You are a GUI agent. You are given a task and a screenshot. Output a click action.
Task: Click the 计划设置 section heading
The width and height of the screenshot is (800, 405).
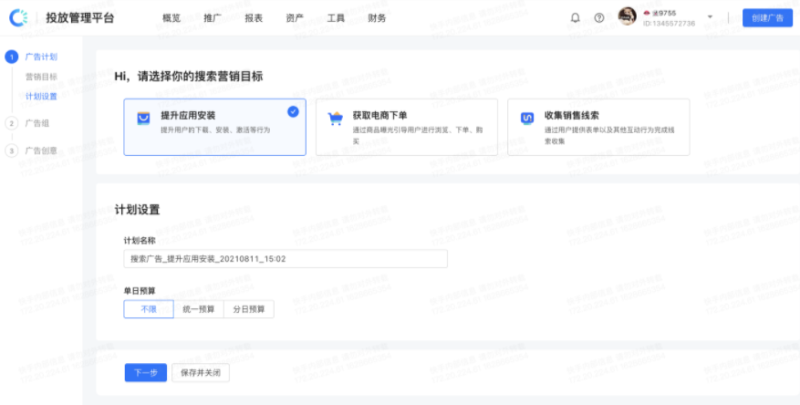pyautogui.click(x=137, y=210)
